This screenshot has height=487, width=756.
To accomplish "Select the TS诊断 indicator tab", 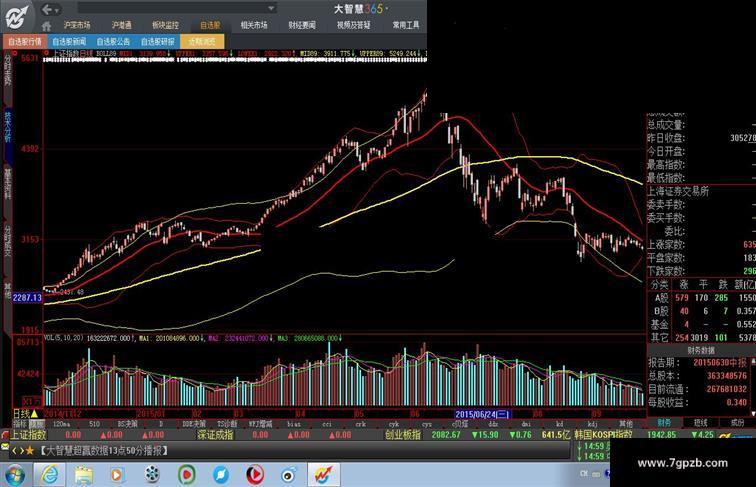I will tap(227, 424).
